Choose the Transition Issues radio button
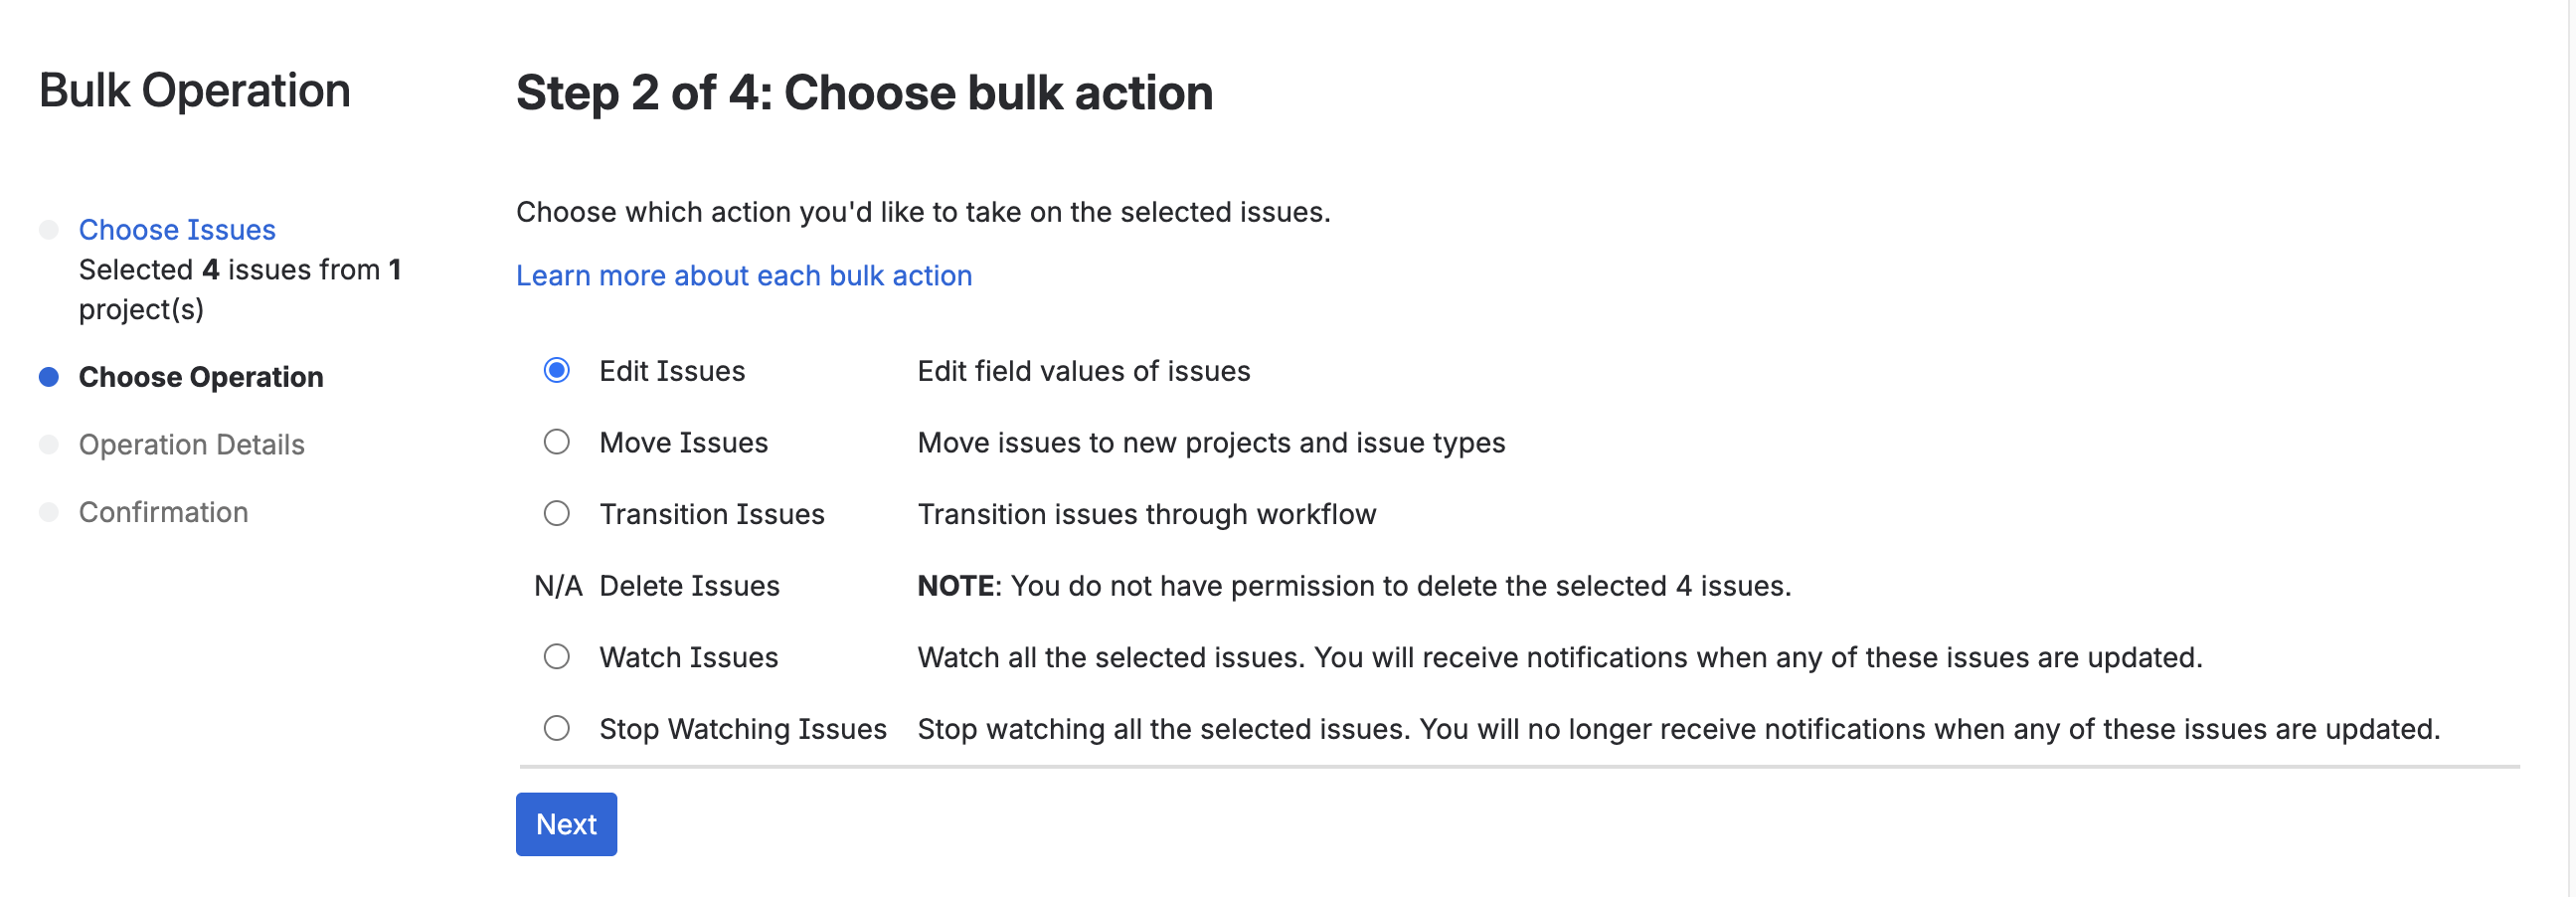The image size is (2576, 897). (557, 514)
